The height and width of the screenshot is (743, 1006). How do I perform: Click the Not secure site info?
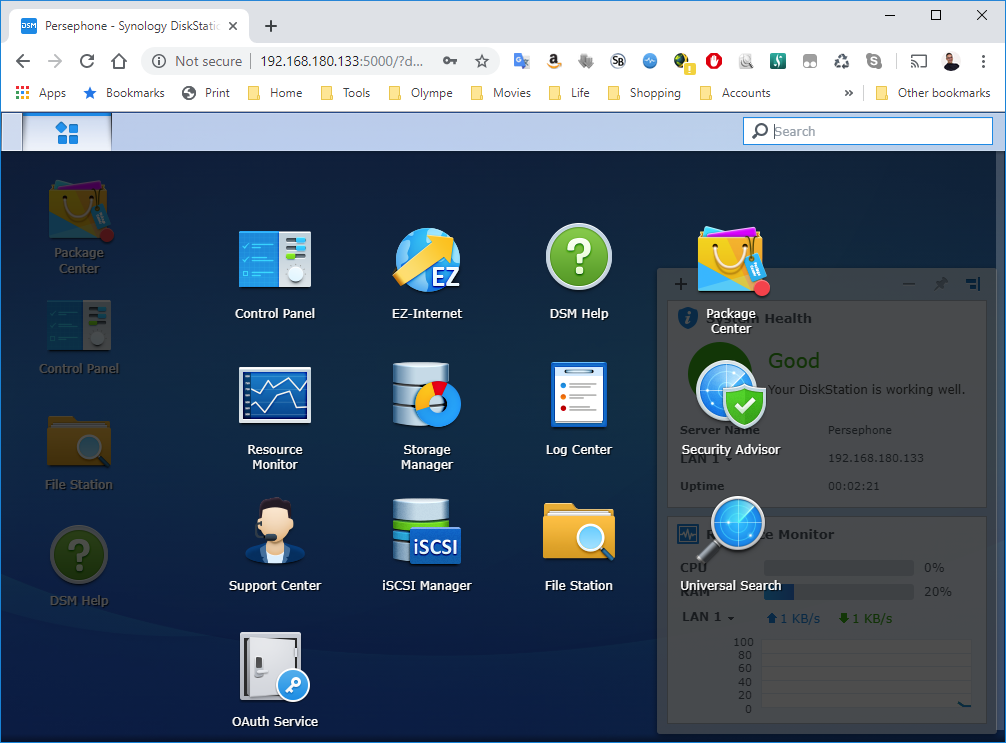coord(197,61)
